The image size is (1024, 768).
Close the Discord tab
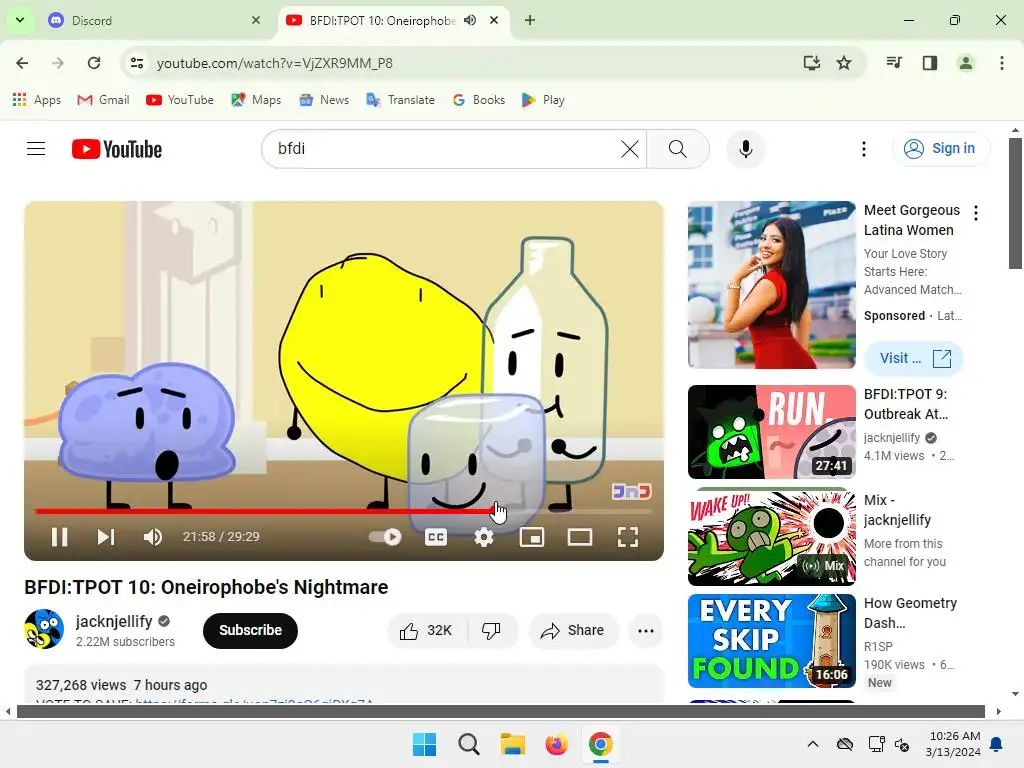tap(256, 20)
